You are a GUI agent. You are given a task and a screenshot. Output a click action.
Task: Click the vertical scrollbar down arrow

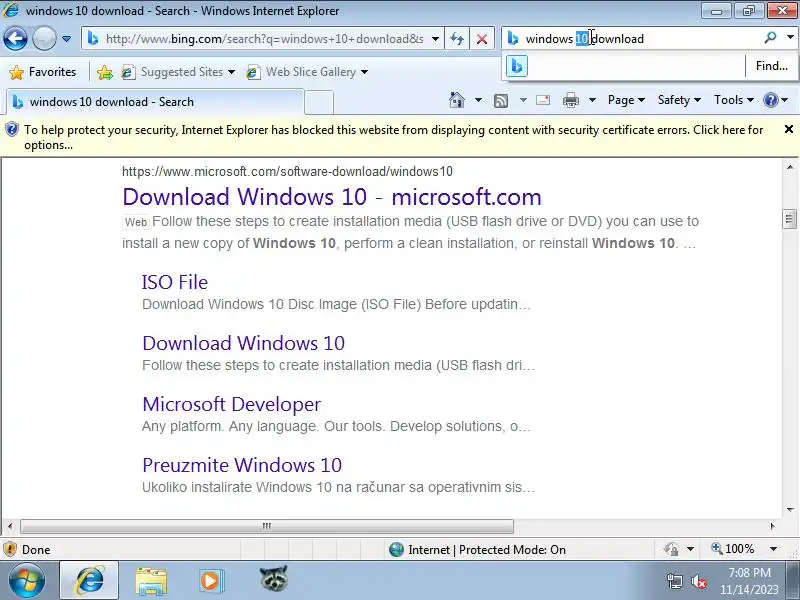pos(790,510)
